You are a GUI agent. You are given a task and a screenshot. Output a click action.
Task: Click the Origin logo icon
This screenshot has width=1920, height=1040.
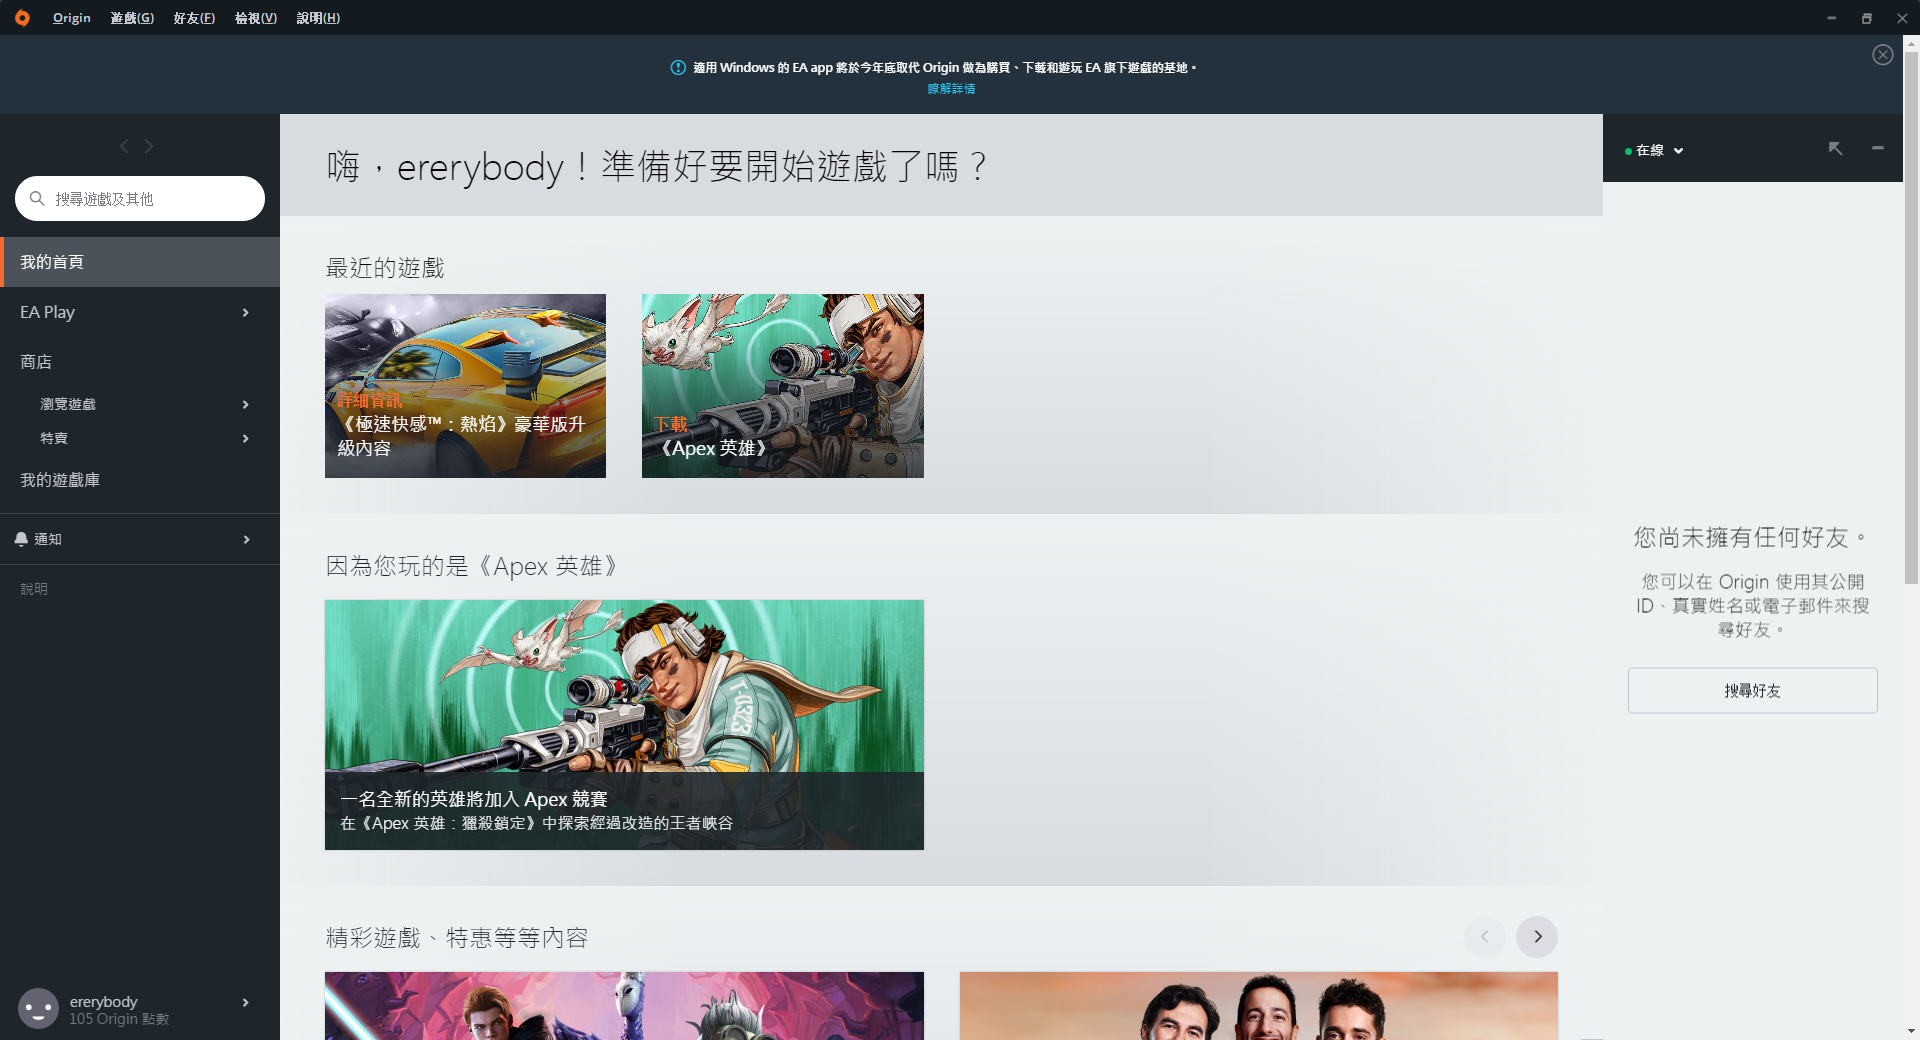tap(22, 18)
